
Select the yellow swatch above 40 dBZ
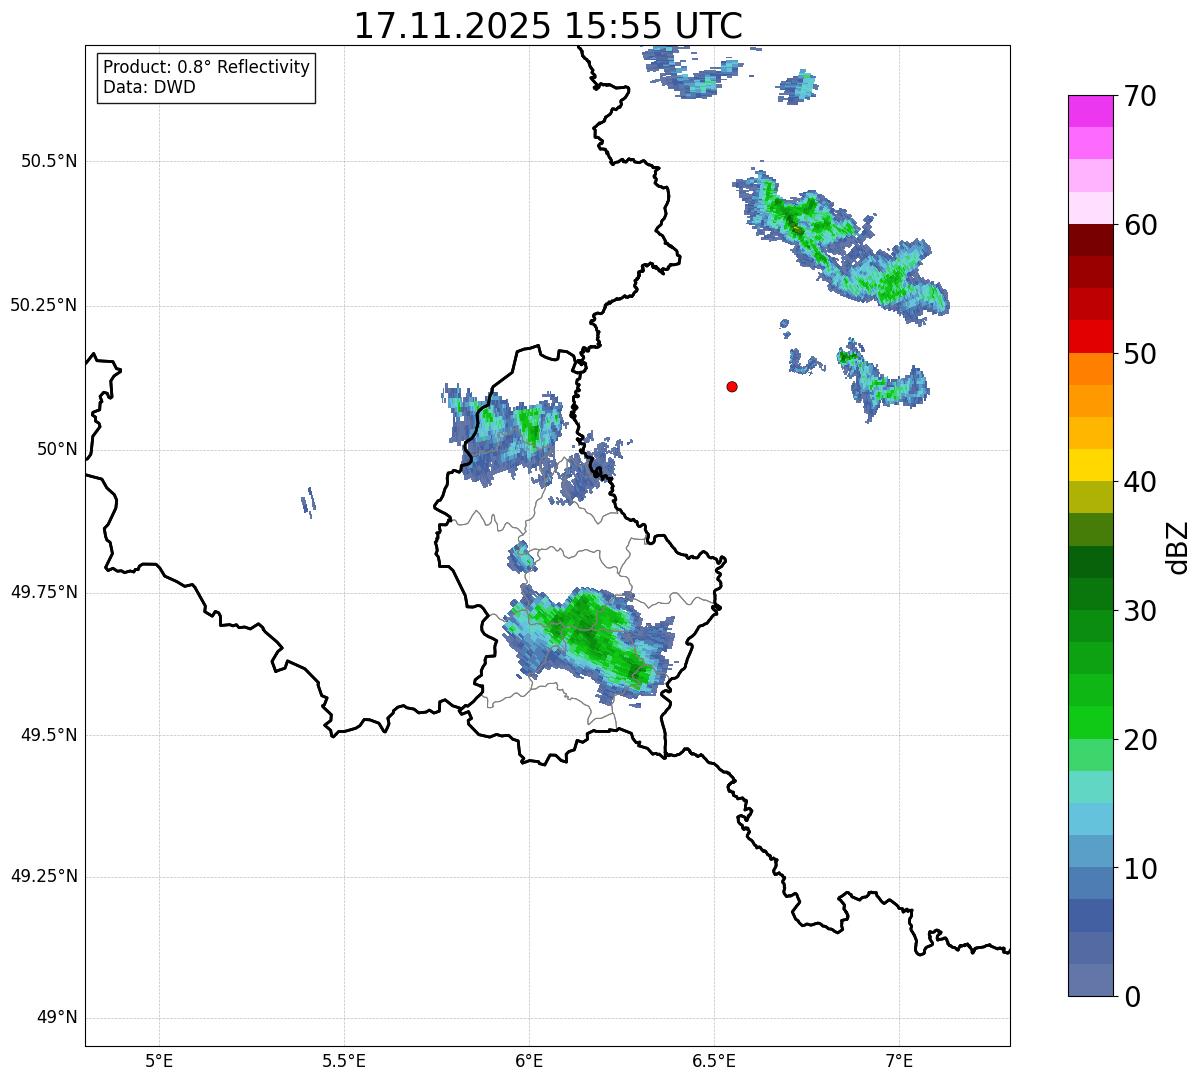(1090, 465)
